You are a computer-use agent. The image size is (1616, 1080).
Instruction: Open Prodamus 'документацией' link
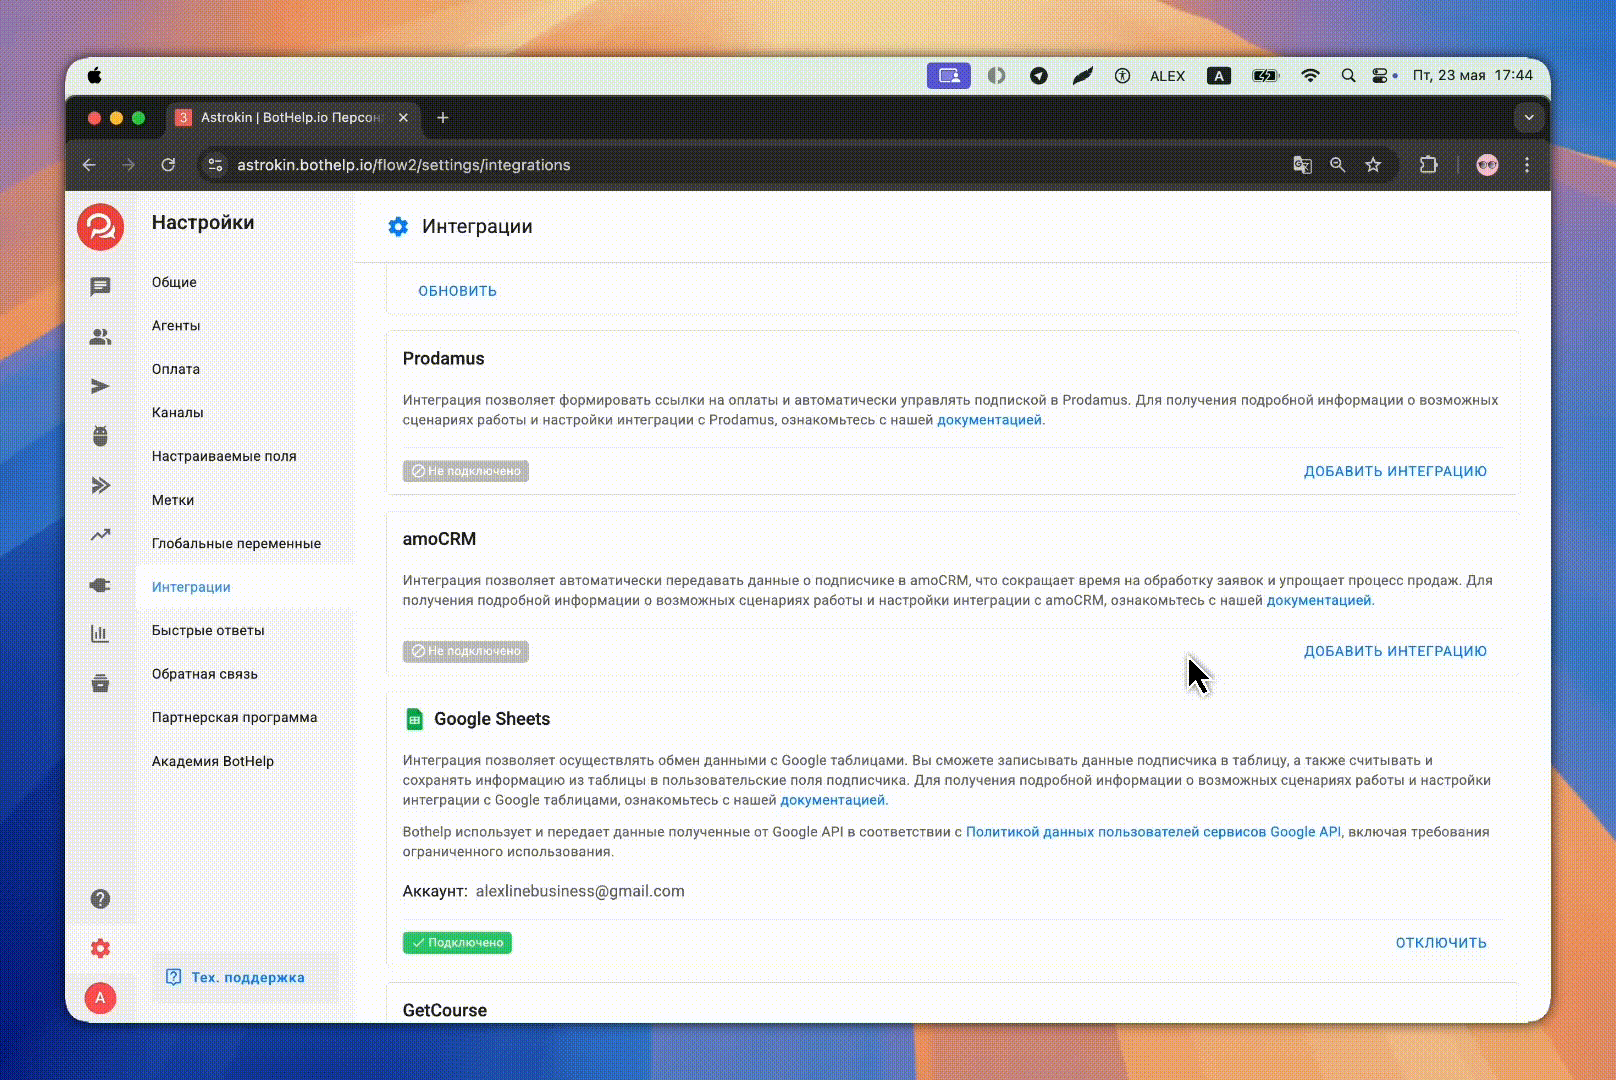click(989, 420)
